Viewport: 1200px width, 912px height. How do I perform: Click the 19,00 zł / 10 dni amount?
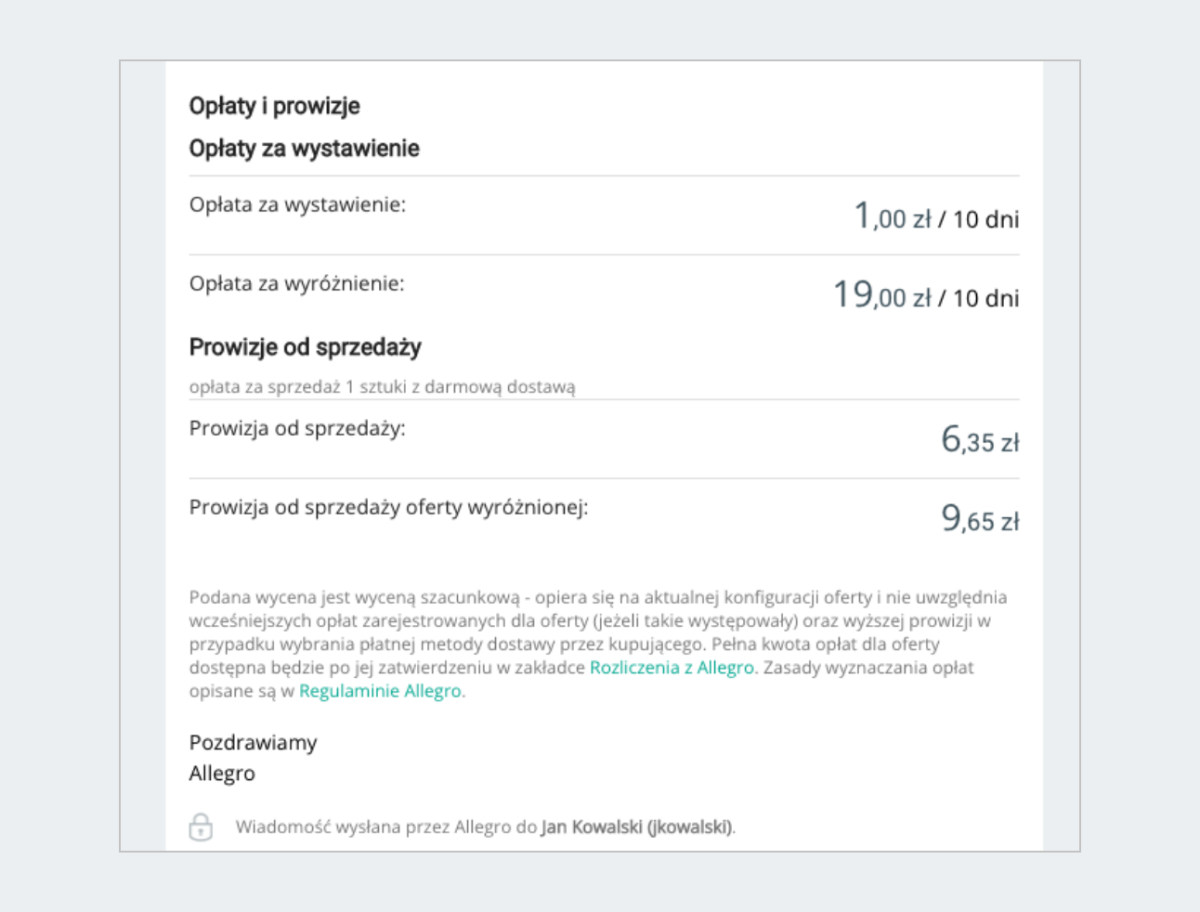pos(926,296)
